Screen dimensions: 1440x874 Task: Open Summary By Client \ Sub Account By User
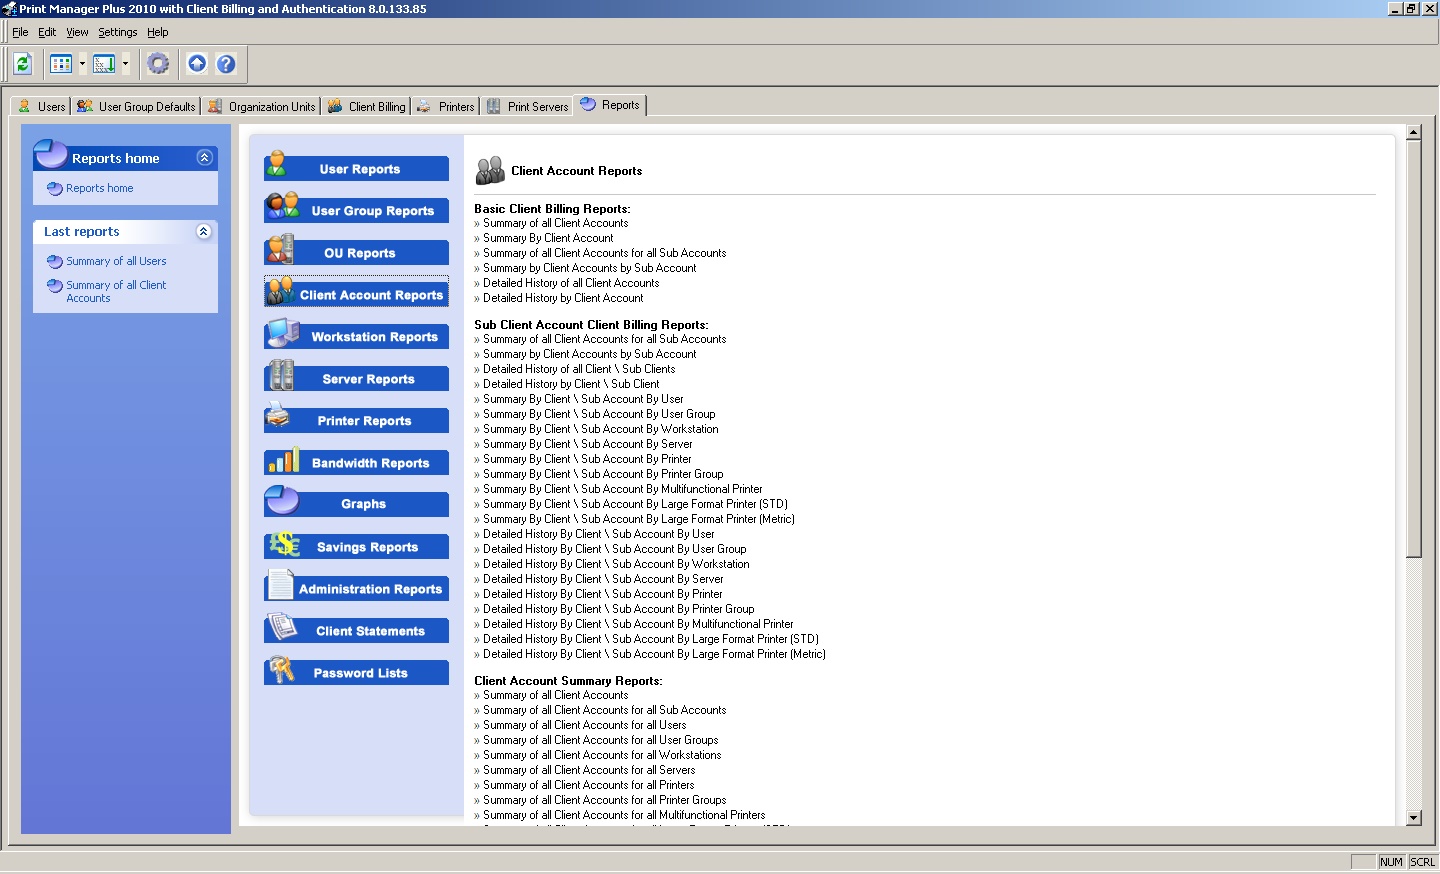583,399
